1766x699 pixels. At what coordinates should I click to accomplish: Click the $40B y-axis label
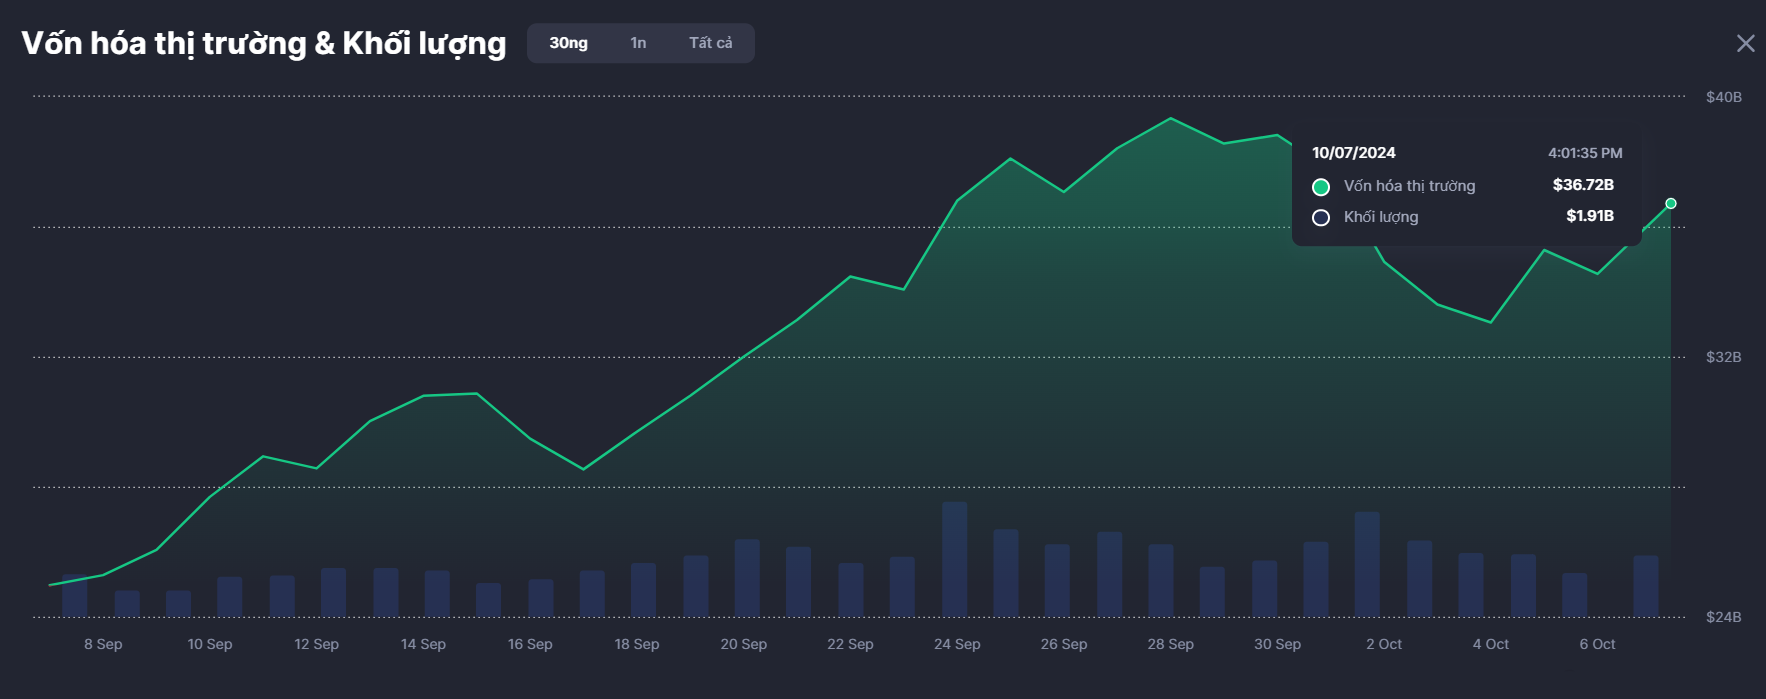[x=1723, y=97]
